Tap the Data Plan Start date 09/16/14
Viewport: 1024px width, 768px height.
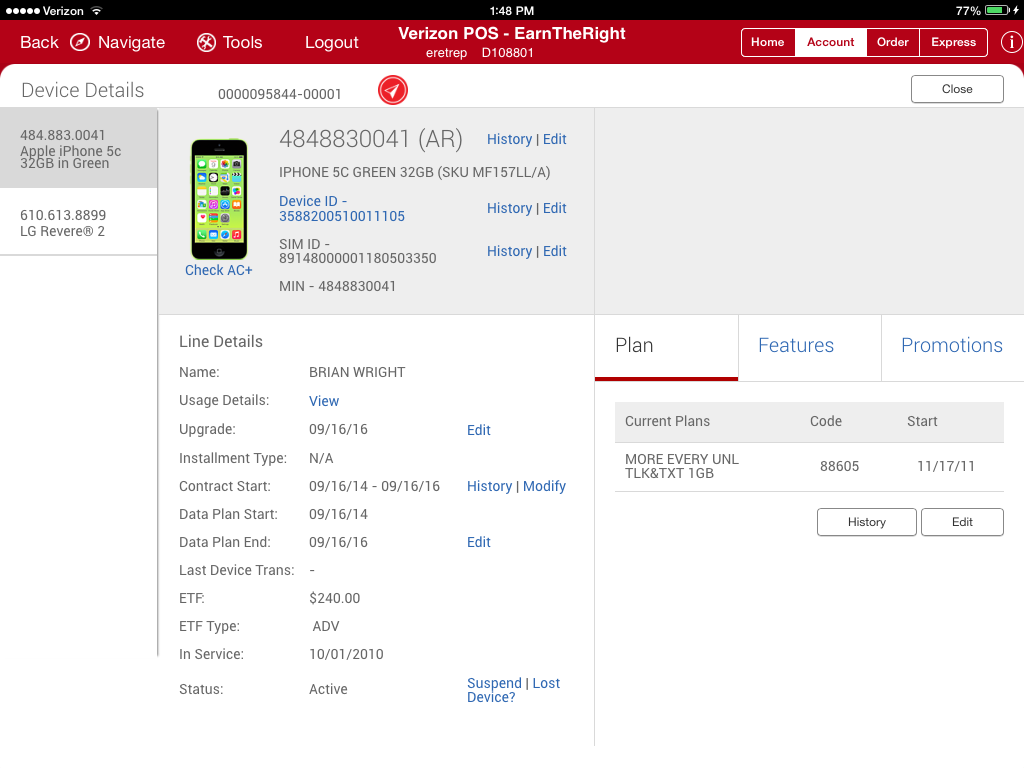point(338,515)
